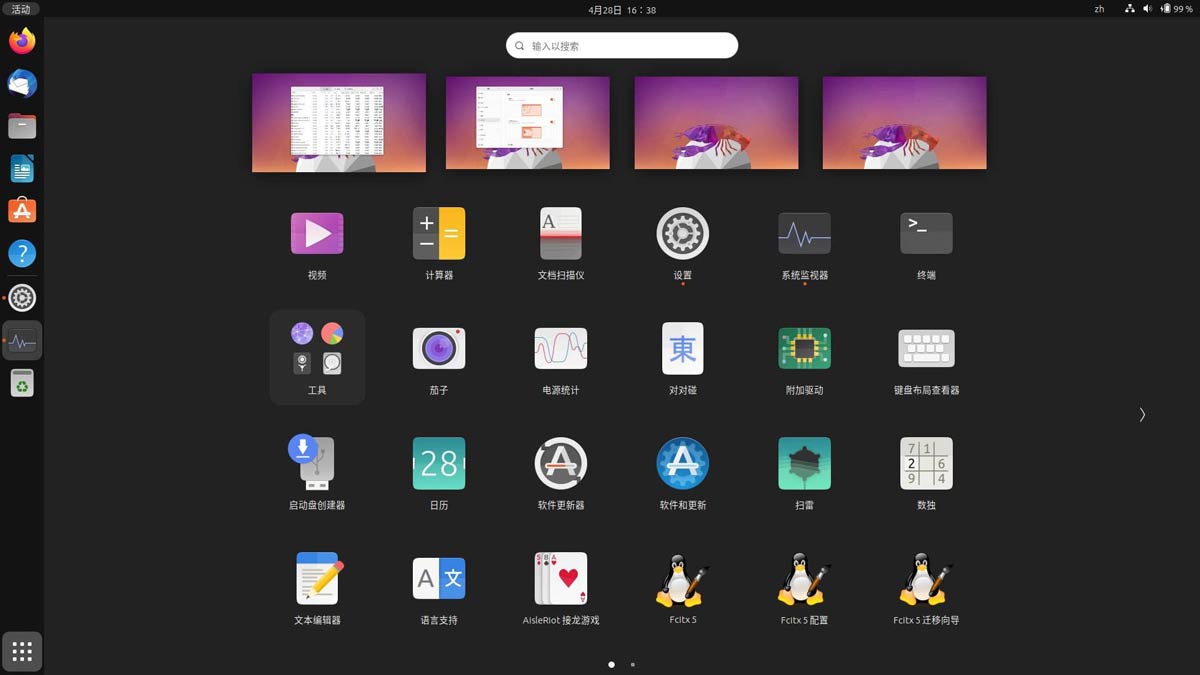The height and width of the screenshot is (675, 1200).
Task: Open the zh input method menu
Action: click(x=1099, y=9)
